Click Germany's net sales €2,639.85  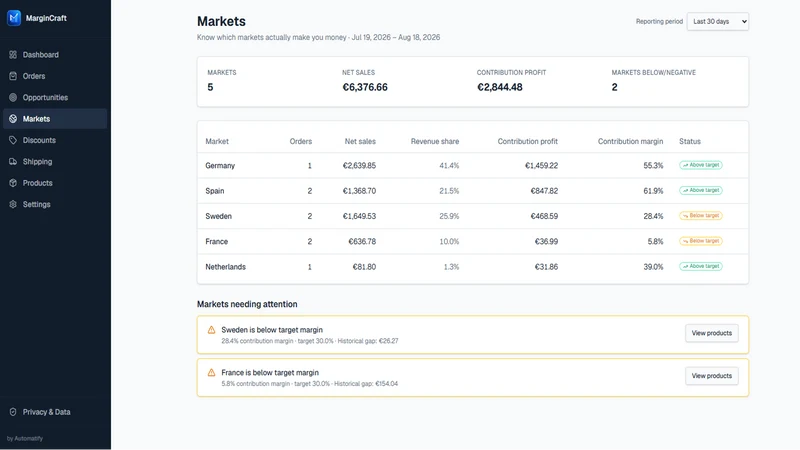[359, 166]
